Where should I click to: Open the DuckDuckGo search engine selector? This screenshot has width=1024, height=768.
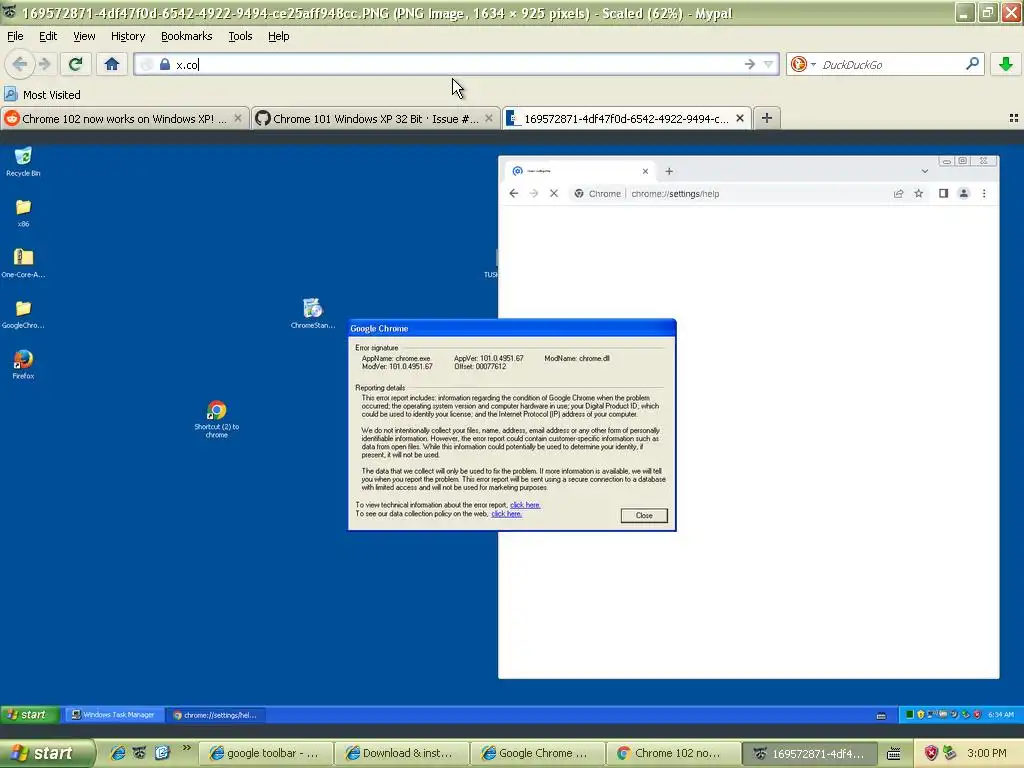[x=802, y=64]
